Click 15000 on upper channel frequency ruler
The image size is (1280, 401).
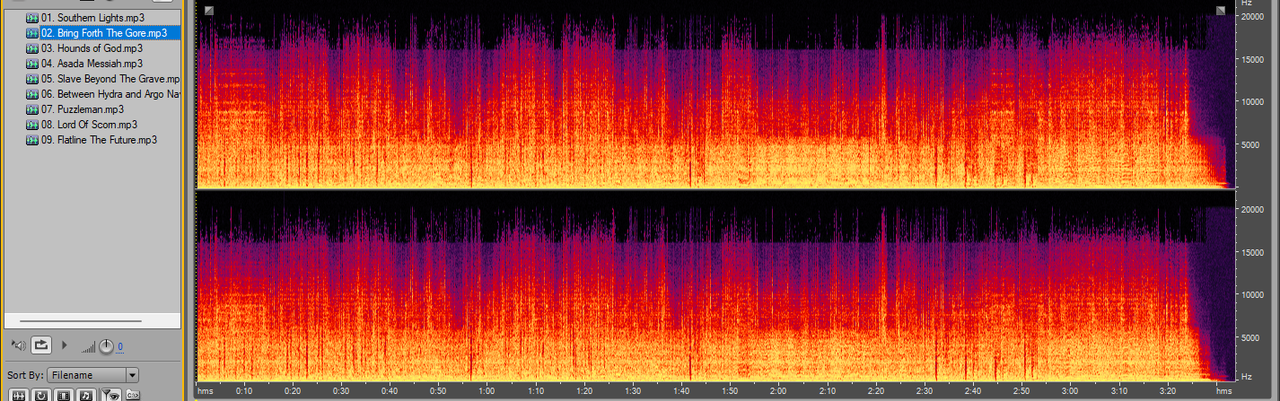pyautogui.click(x=1253, y=59)
